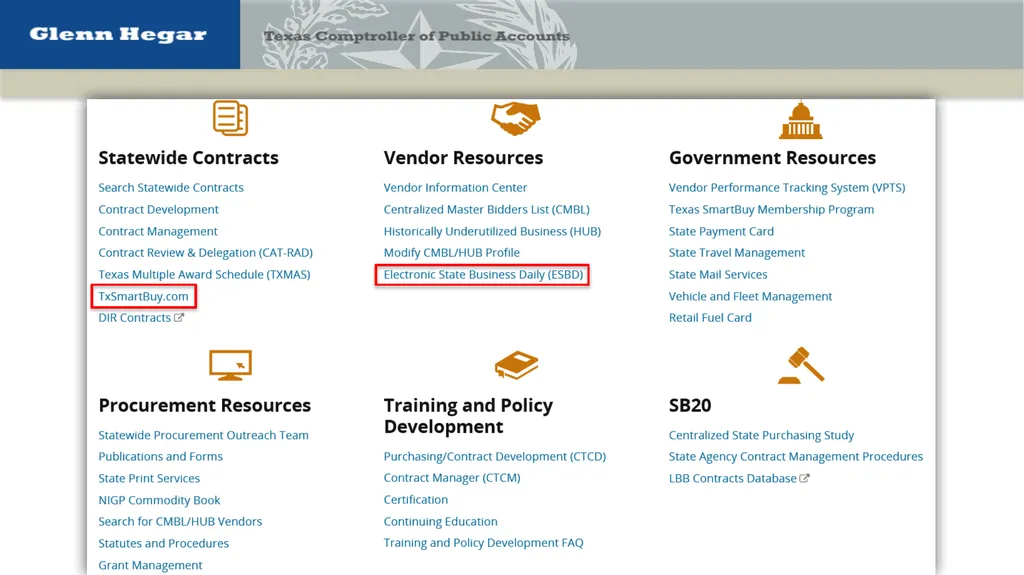The width and height of the screenshot is (1024, 575).
Task: Visit the TxSmartBuy.com link
Action: click(144, 296)
